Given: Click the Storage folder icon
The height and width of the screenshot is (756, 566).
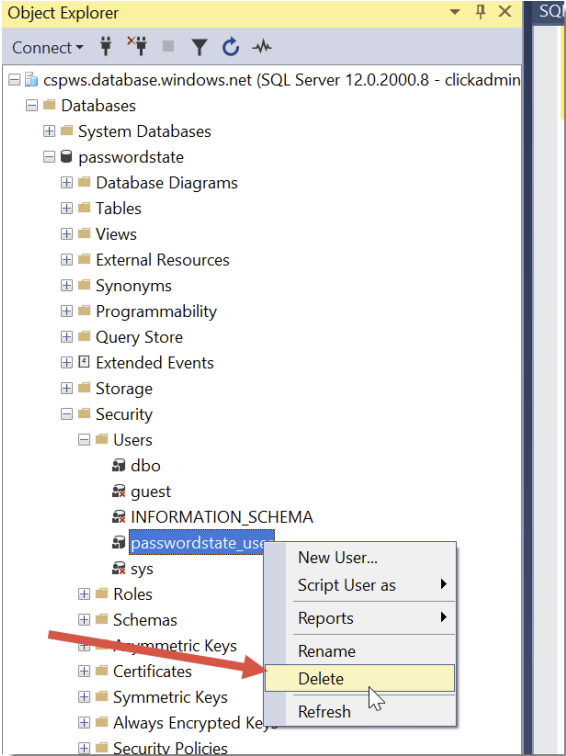Looking at the screenshot, I should (84, 388).
